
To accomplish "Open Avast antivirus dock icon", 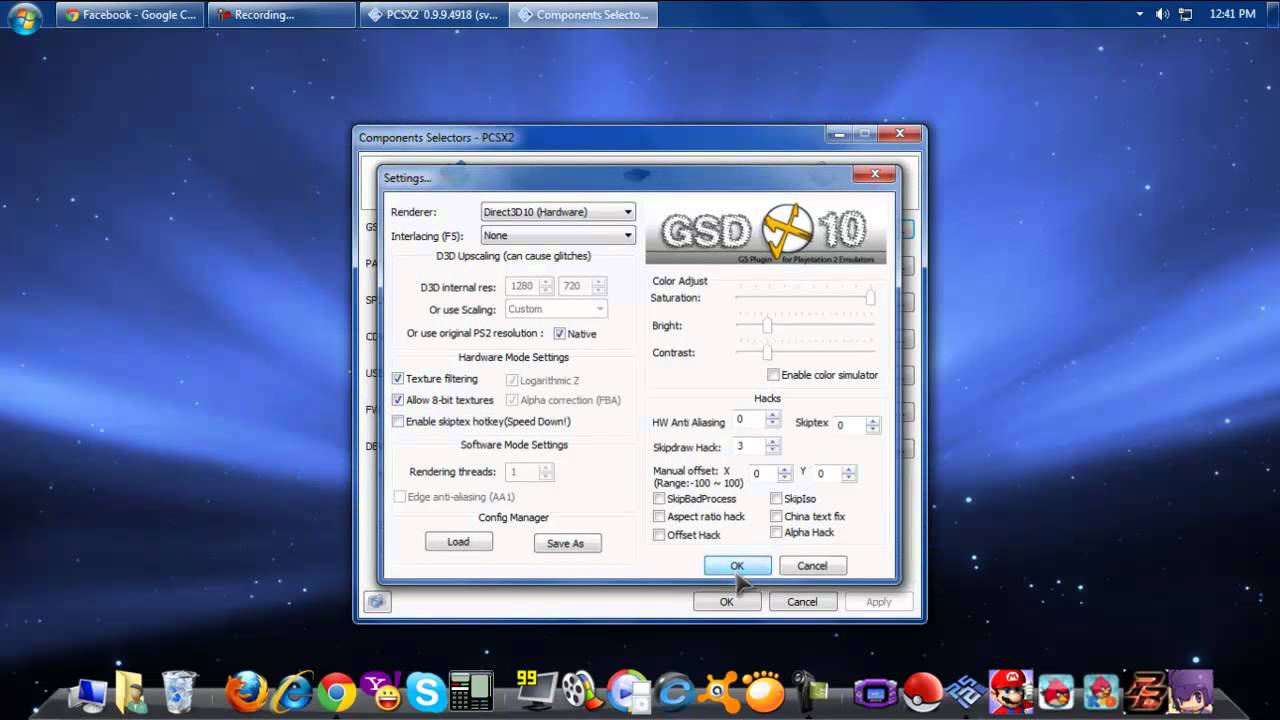I will coord(719,692).
